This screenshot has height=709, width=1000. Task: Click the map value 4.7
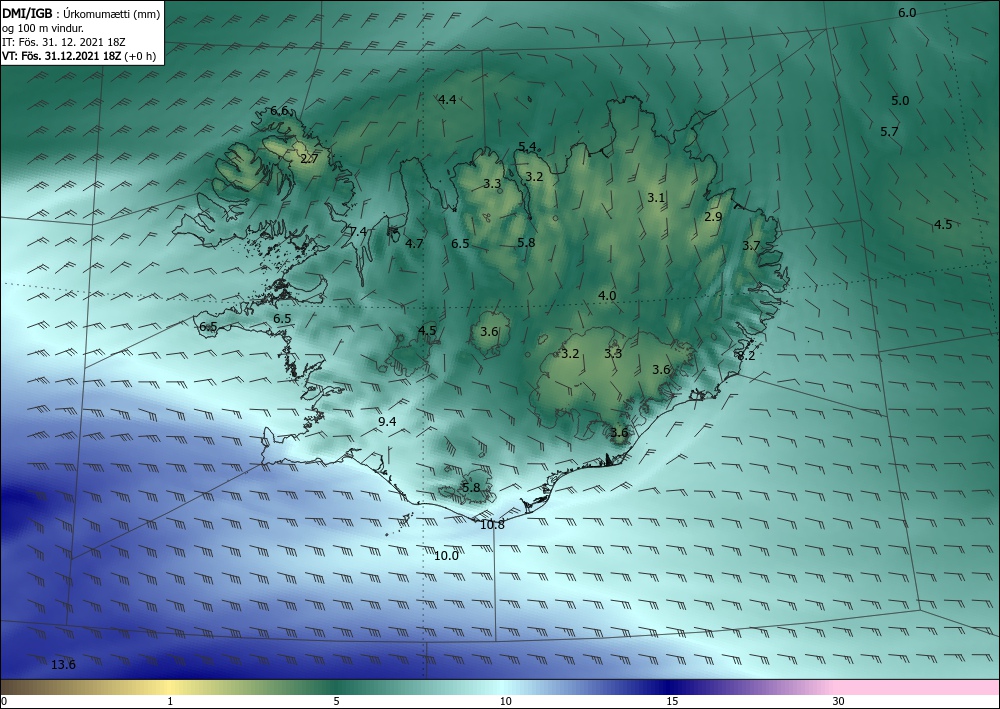[x=414, y=244]
